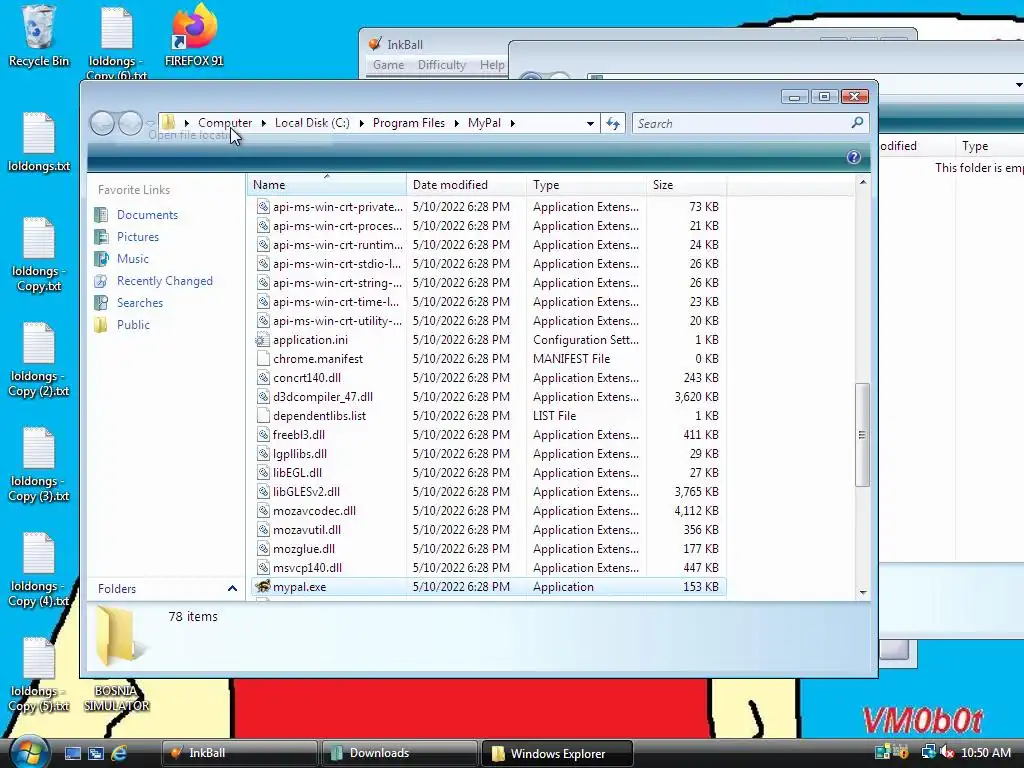Click the Explorer back navigation button

tap(102, 123)
